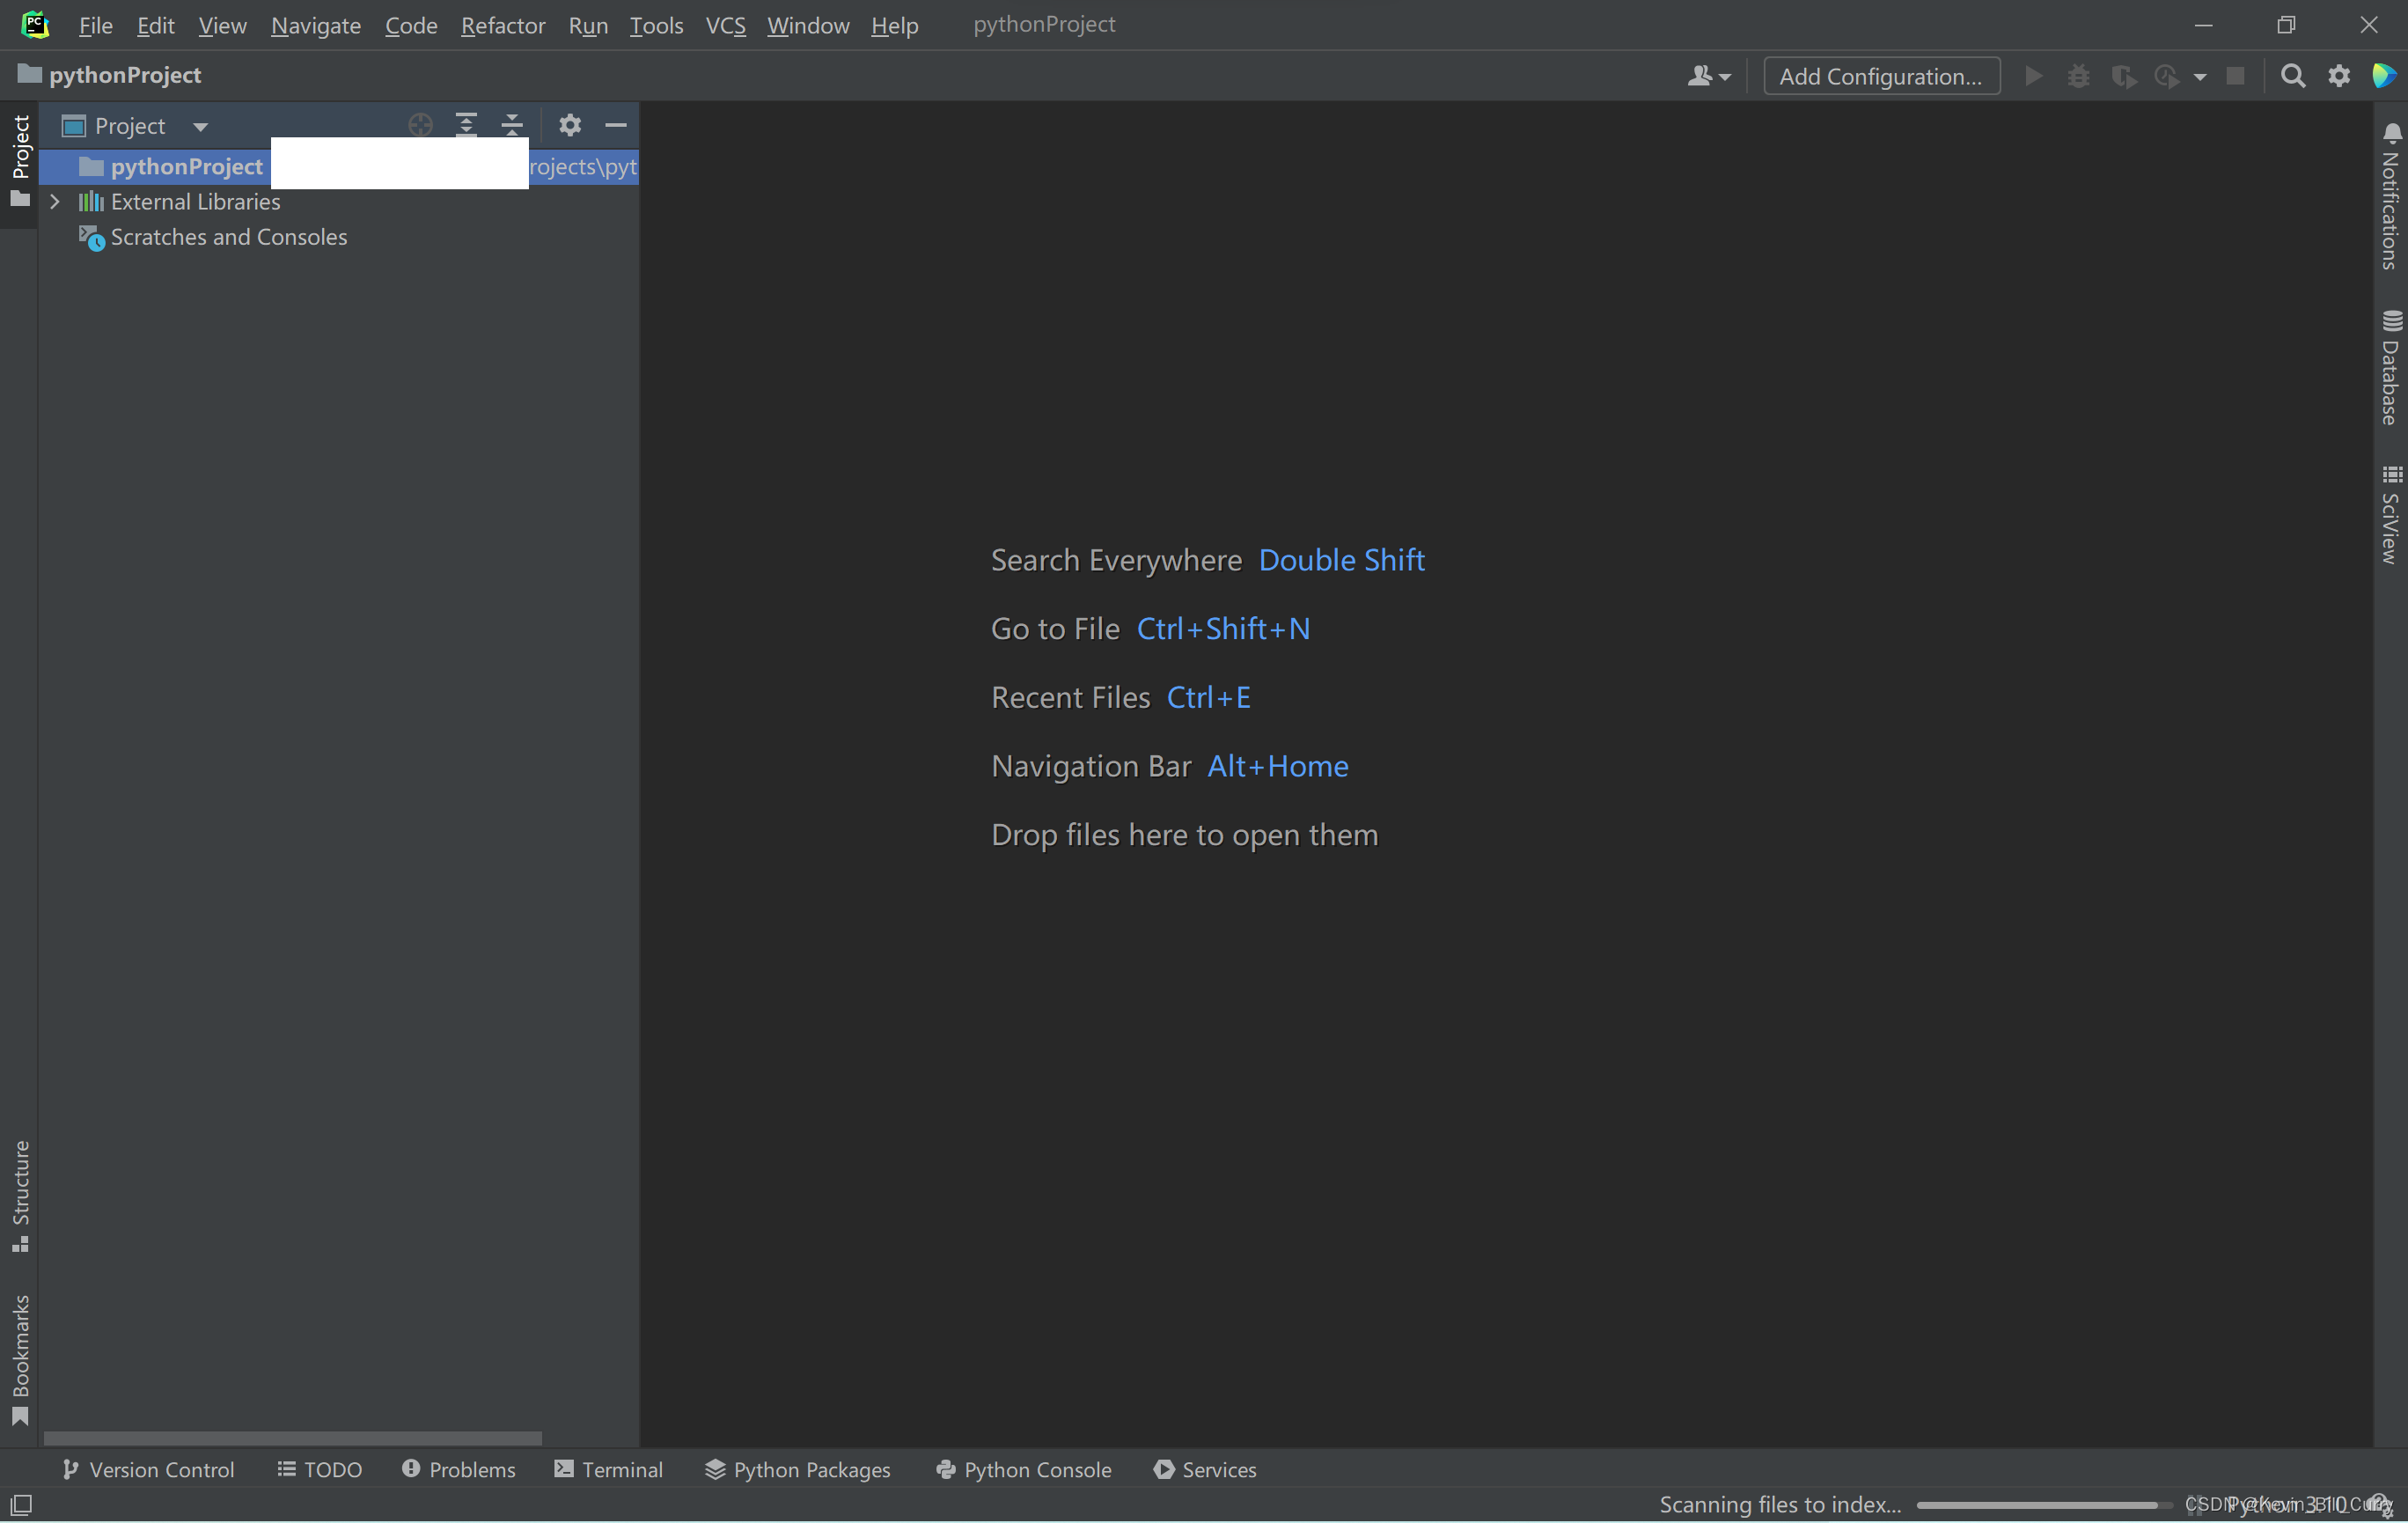Click the indexing progress bar
Image resolution: width=2408 pixels, height=1523 pixels.
click(2040, 1504)
